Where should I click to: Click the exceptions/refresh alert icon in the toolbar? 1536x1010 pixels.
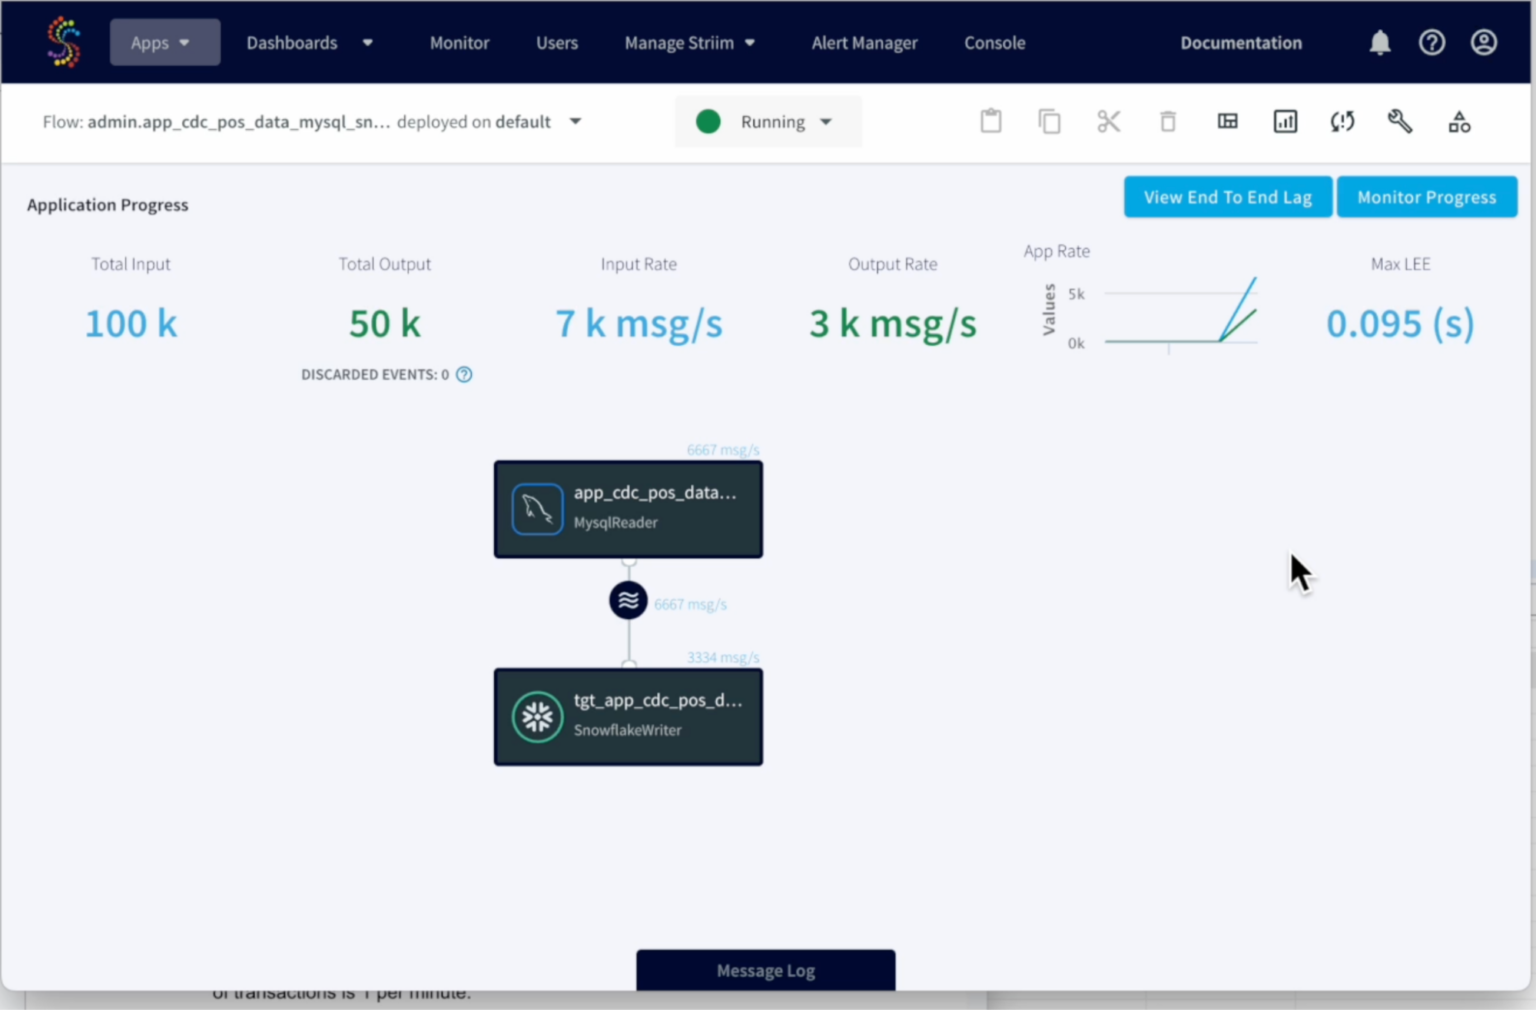point(1342,121)
